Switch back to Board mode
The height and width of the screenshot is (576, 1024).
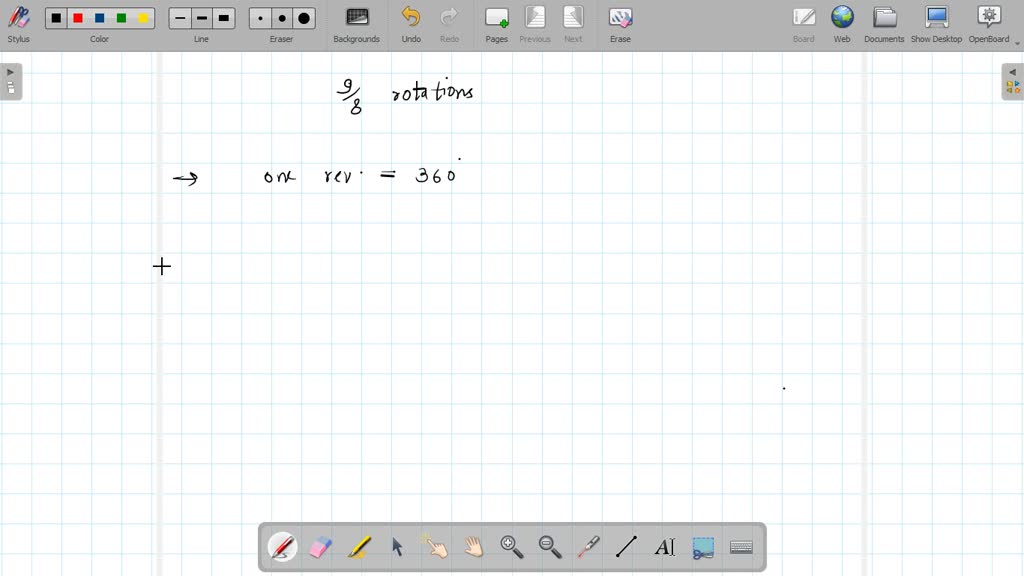click(x=804, y=22)
